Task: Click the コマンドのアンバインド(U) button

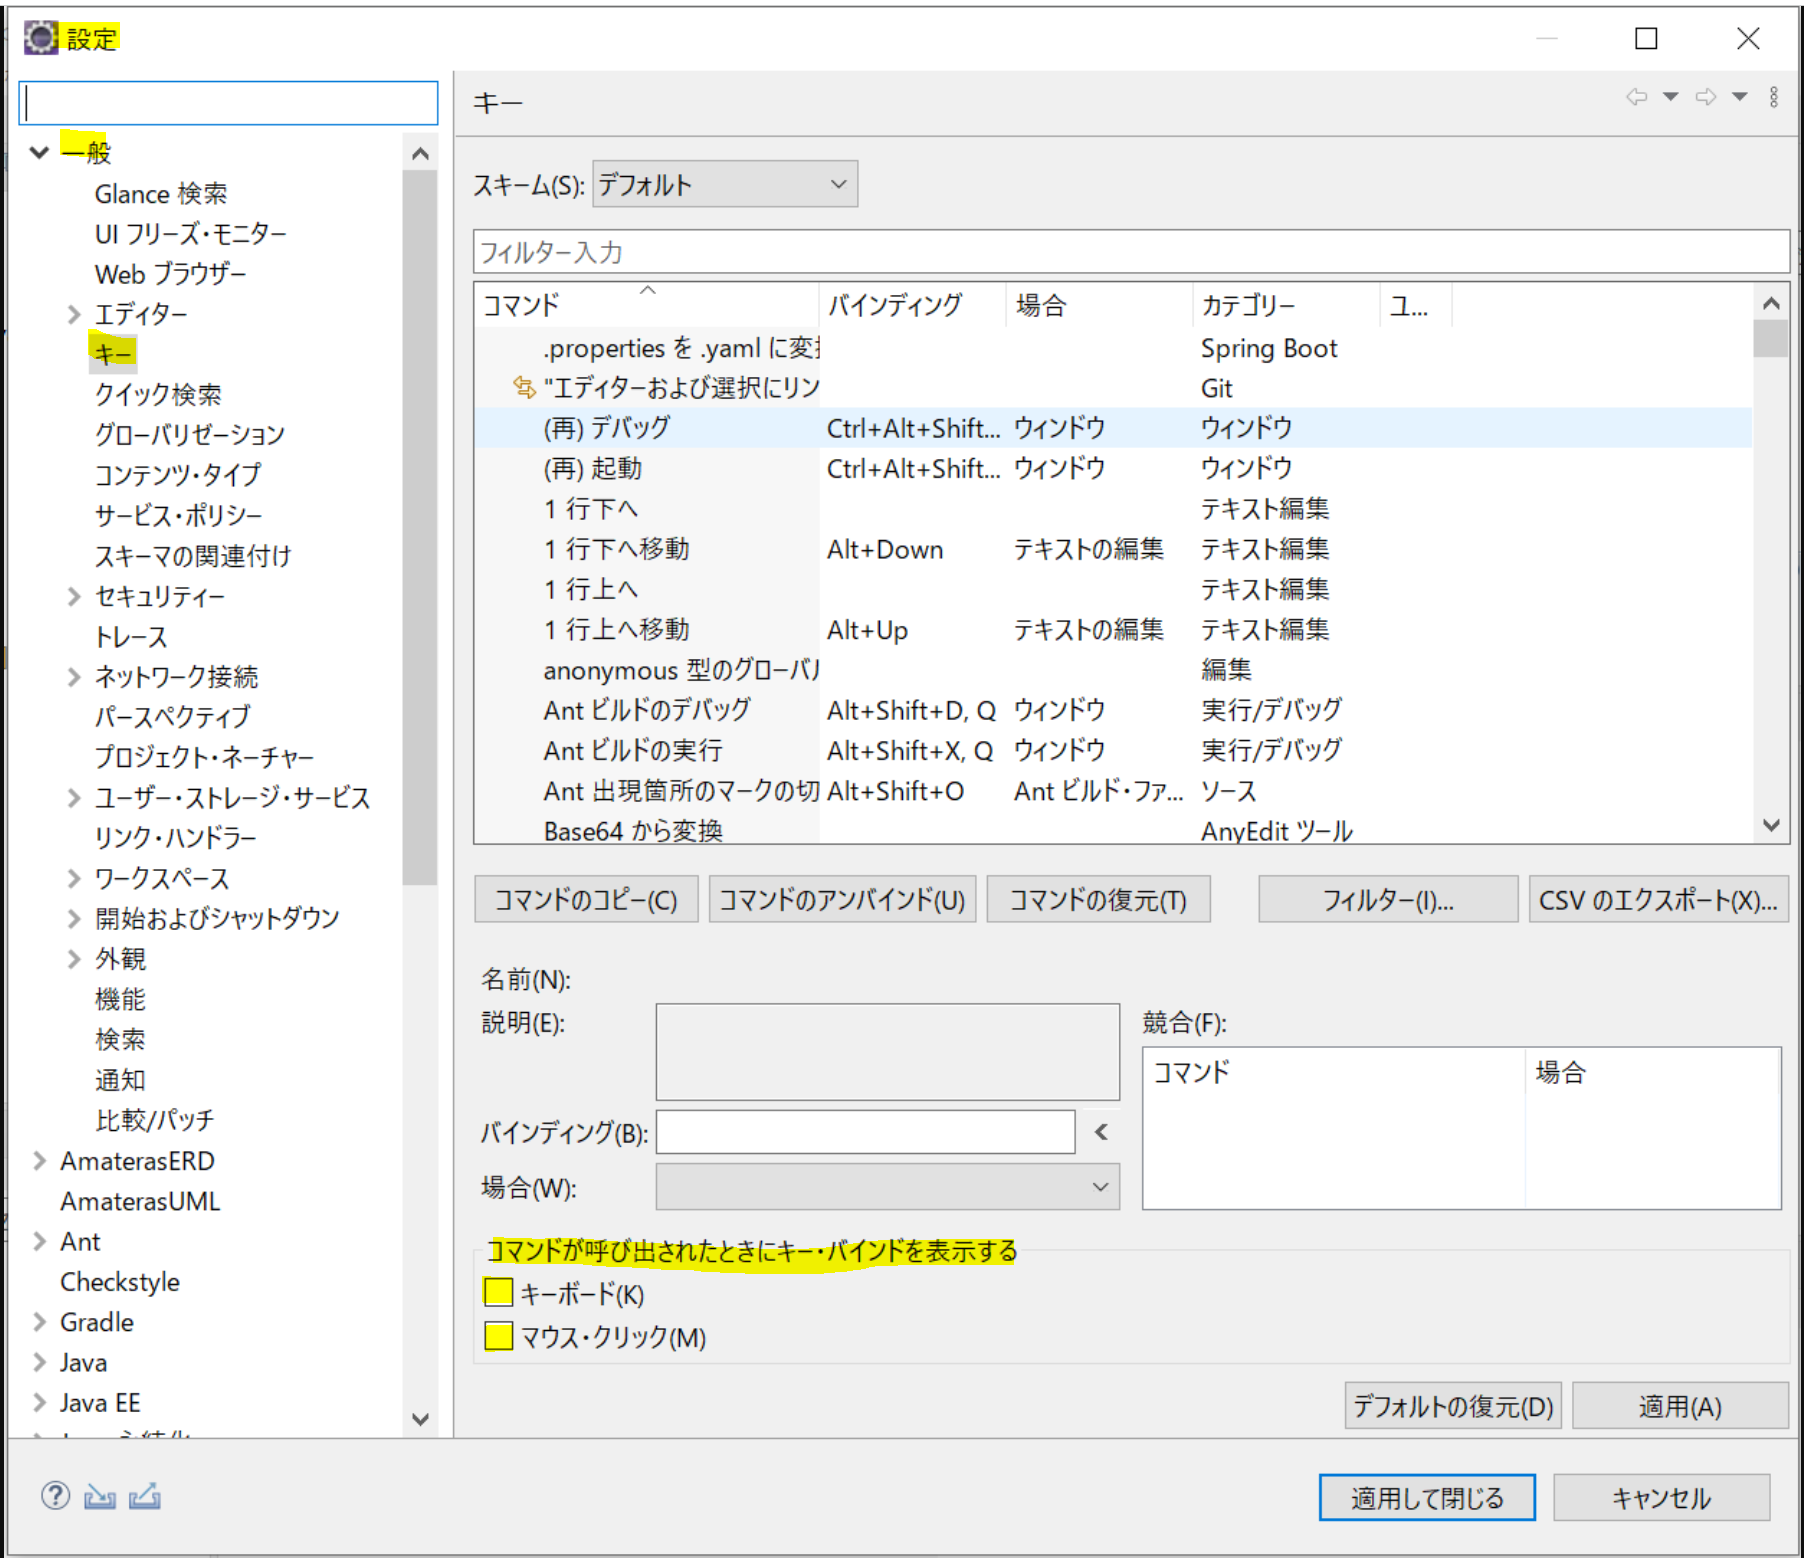Action: 842,899
